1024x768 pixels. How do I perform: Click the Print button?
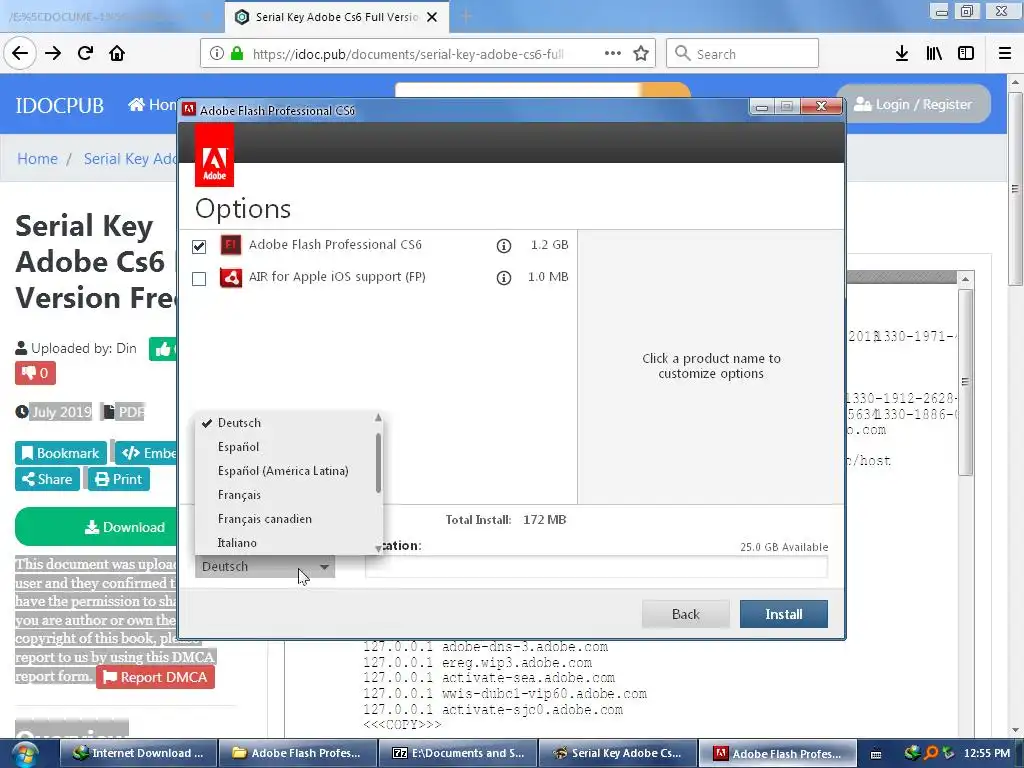[119, 479]
